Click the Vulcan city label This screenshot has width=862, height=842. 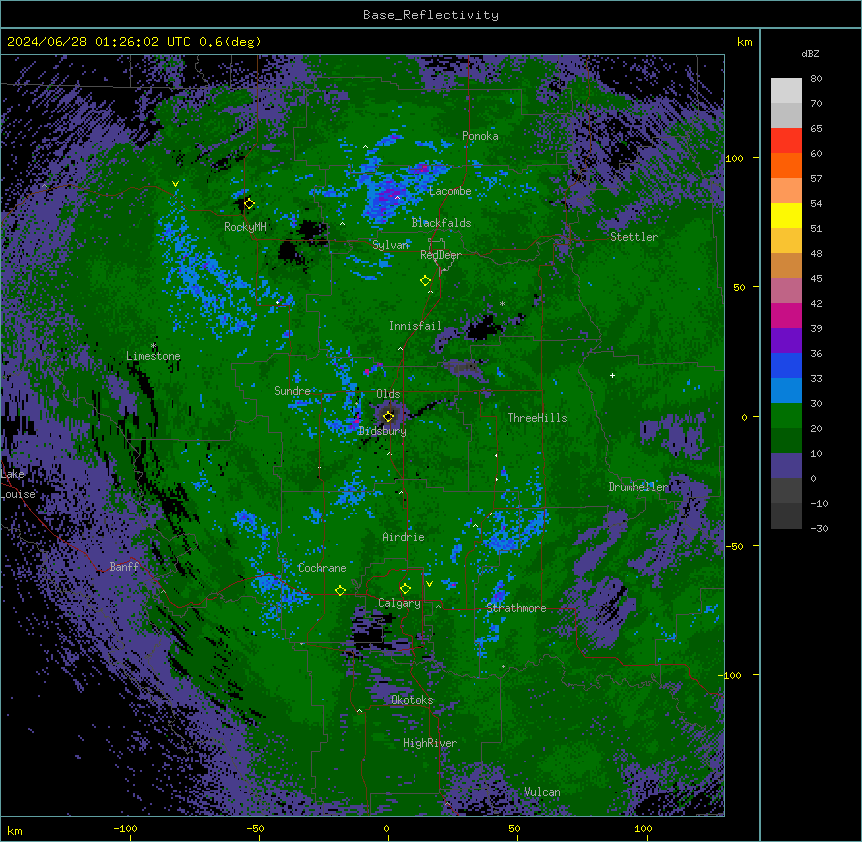[542, 792]
